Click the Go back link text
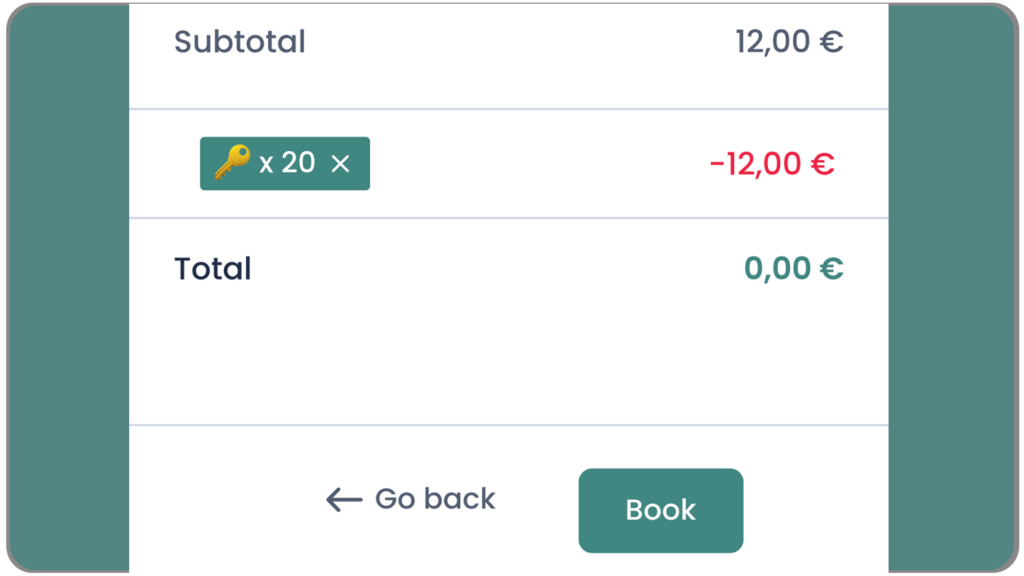The image size is (1024, 576). click(x=435, y=499)
